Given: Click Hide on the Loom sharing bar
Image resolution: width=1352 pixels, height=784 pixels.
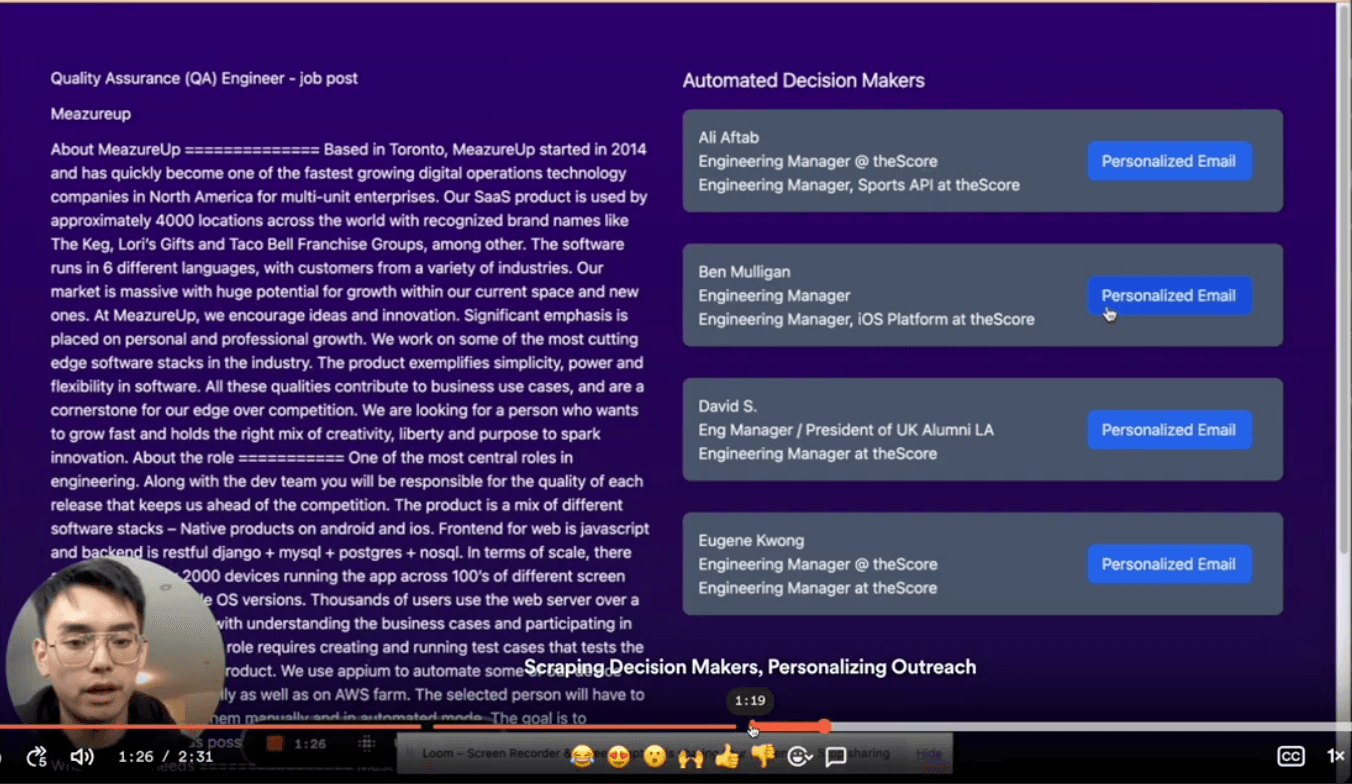Looking at the screenshot, I should [x=929, y=753].
